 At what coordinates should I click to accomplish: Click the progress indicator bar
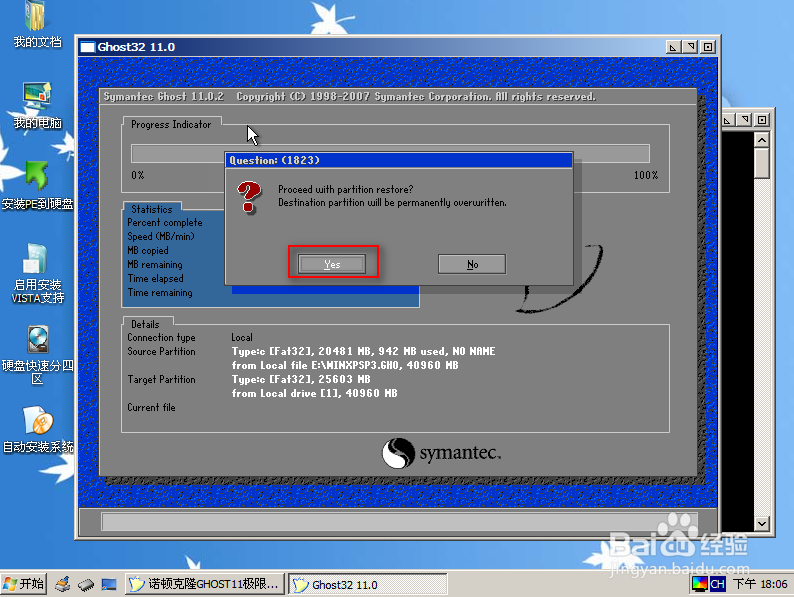tap(390, 153)
